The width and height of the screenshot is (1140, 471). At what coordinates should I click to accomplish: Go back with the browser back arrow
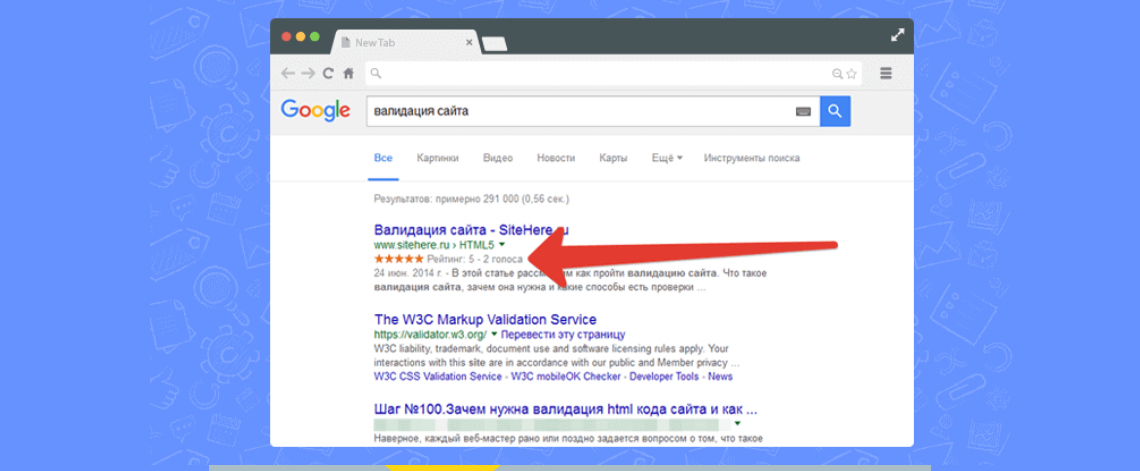click(289, 73)
